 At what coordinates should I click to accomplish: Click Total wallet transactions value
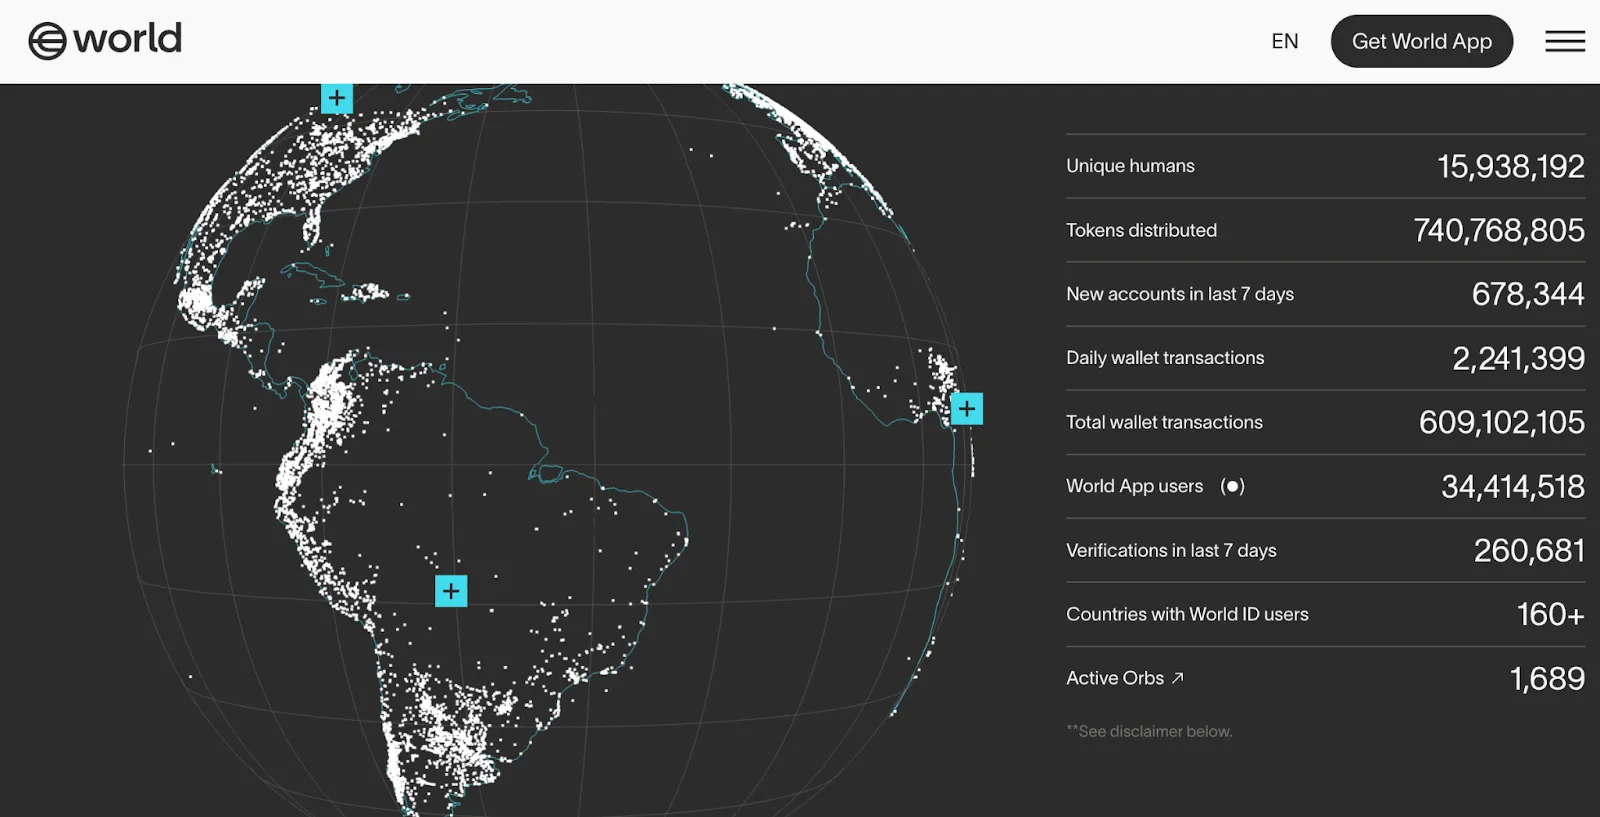click(1501, 422)
